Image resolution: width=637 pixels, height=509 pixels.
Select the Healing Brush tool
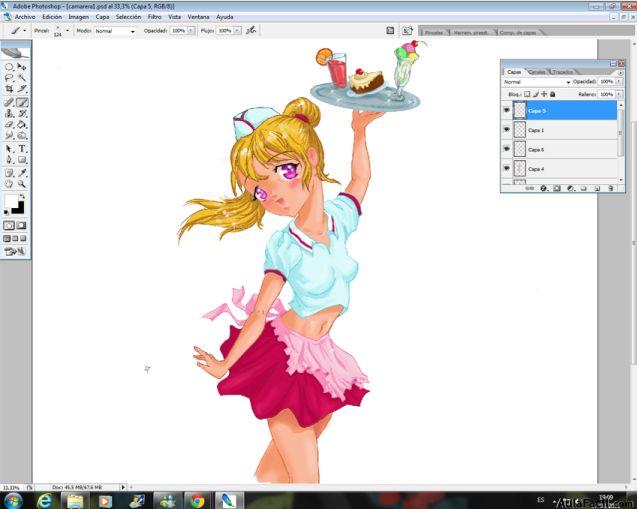point(9,102)
